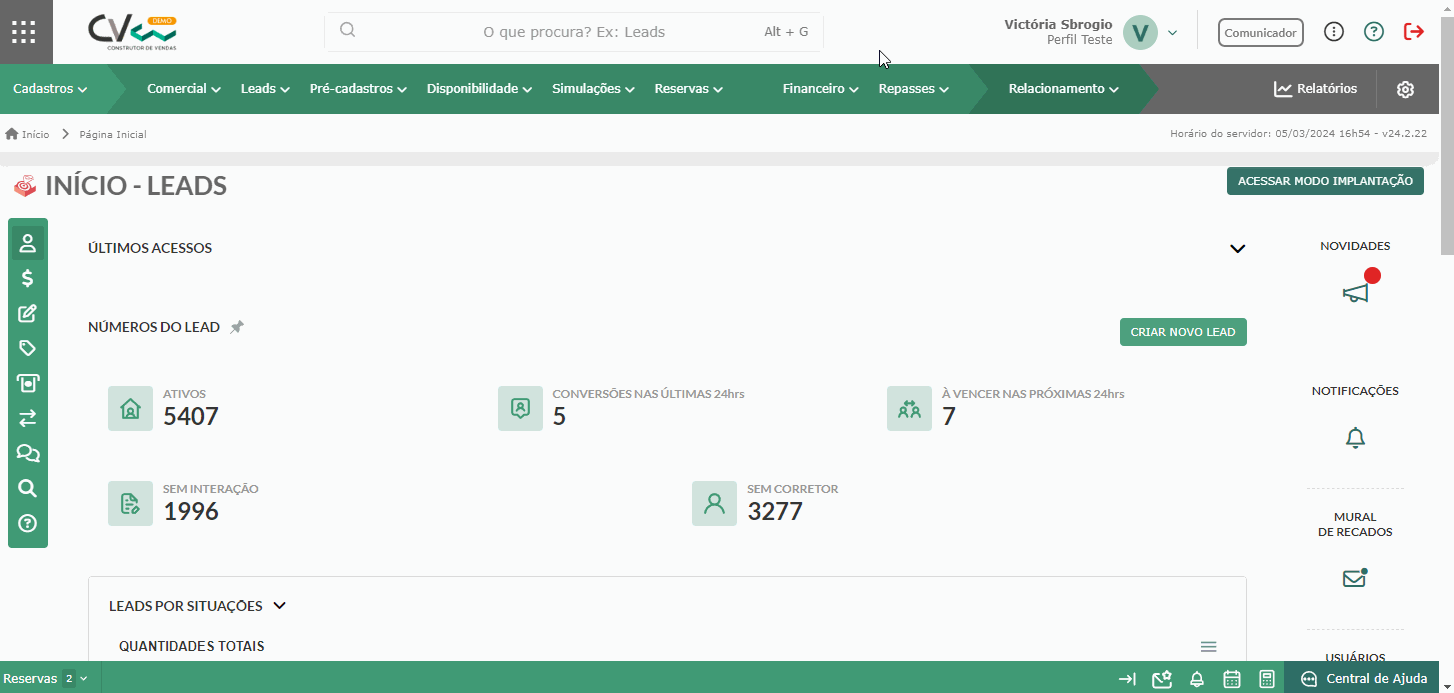Open the Relatórios menu item
This screenshot has height=693, width=1454.
point(1316,89)
